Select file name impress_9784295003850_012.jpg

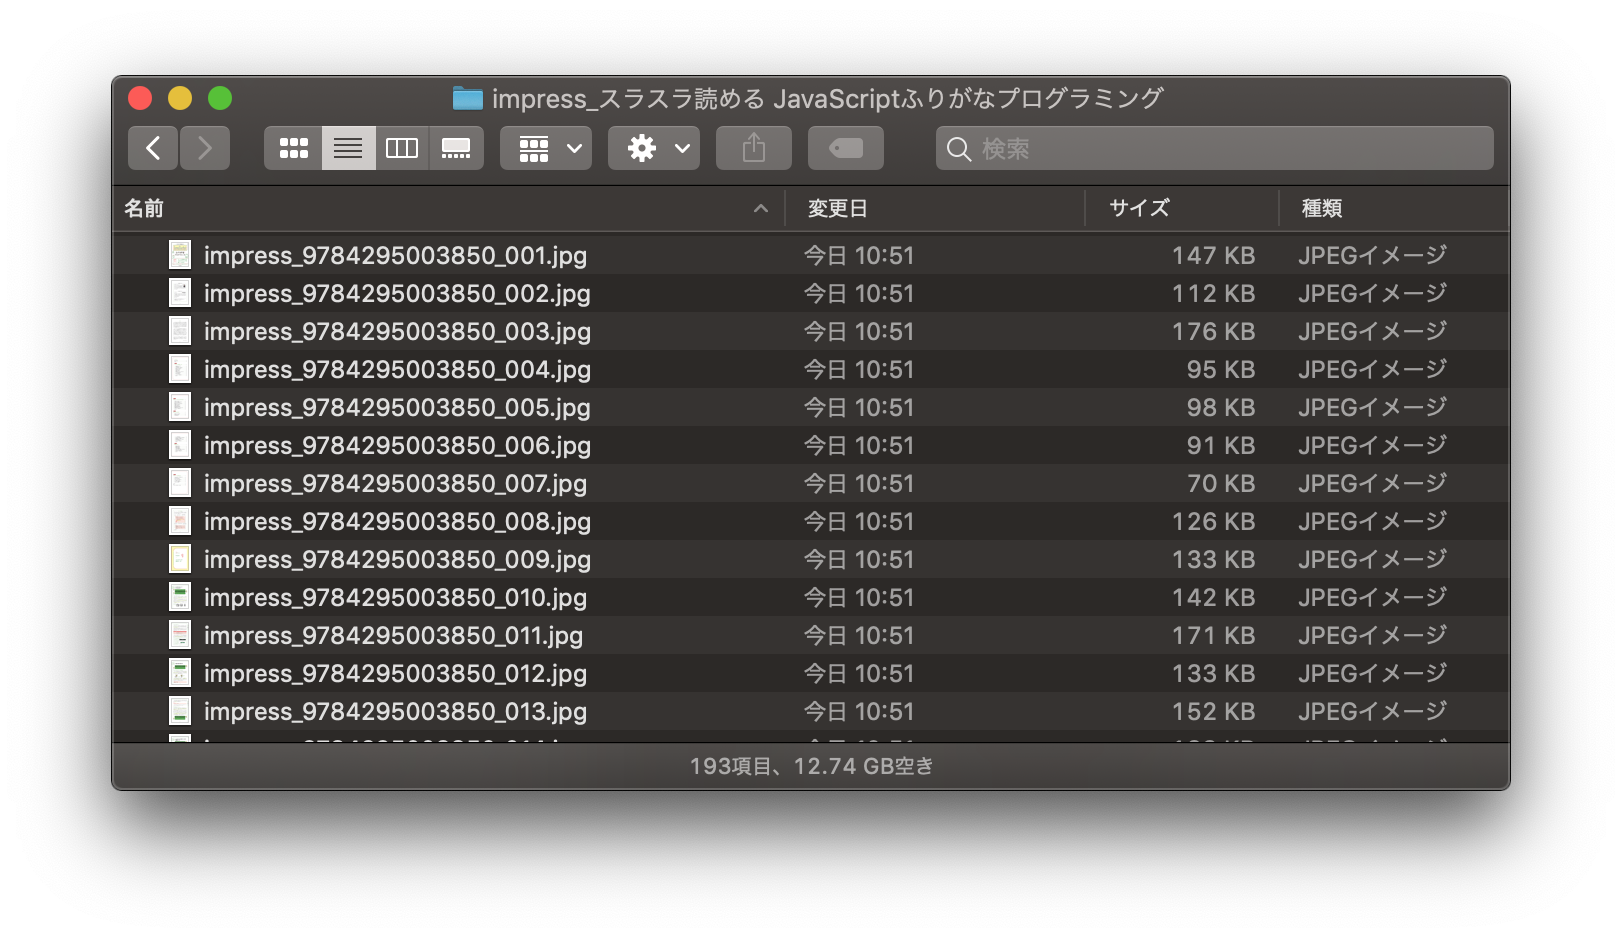395,674
